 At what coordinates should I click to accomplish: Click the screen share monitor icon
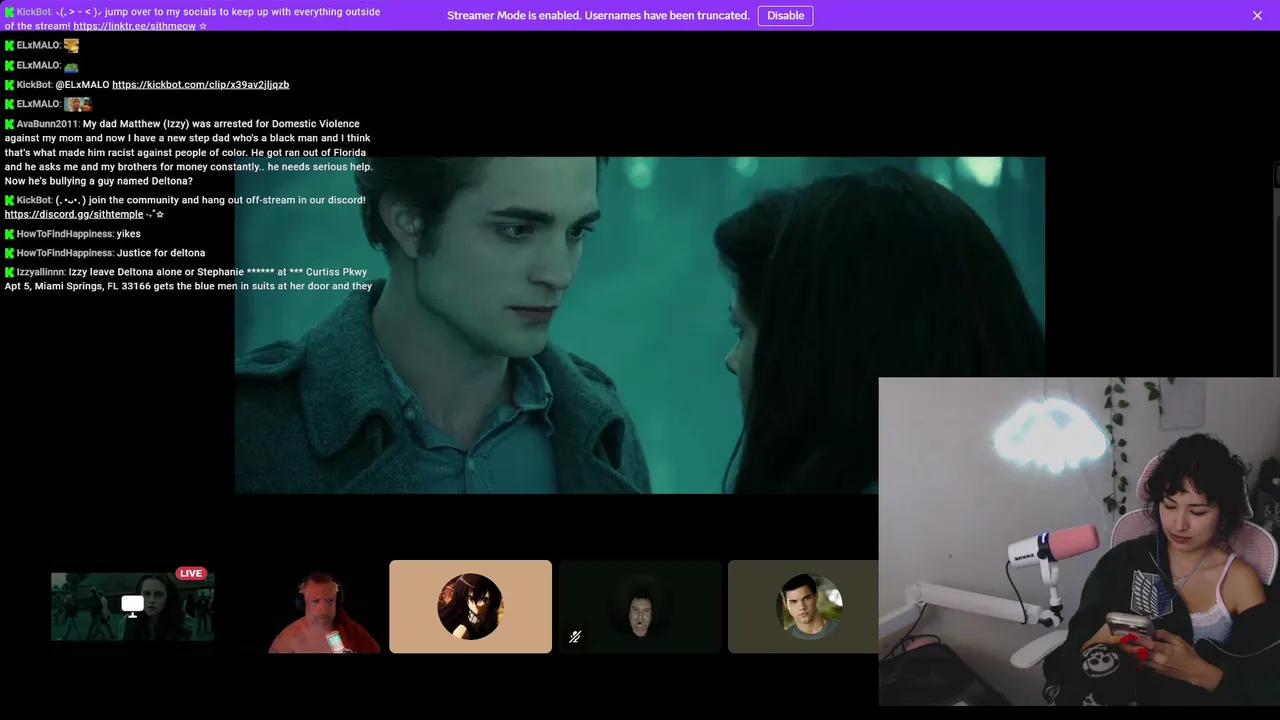point(132,605)
